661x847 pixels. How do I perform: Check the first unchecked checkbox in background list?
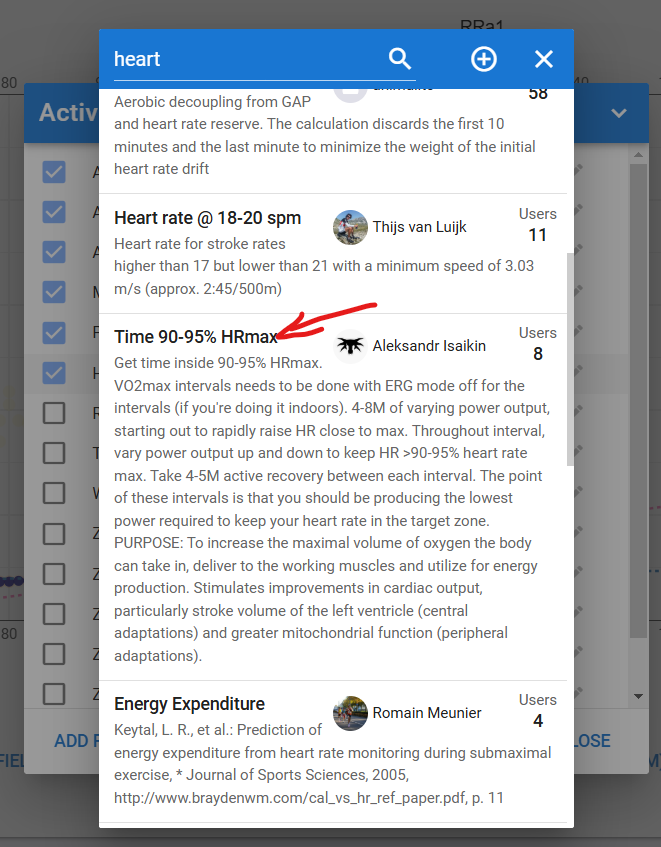54,413
